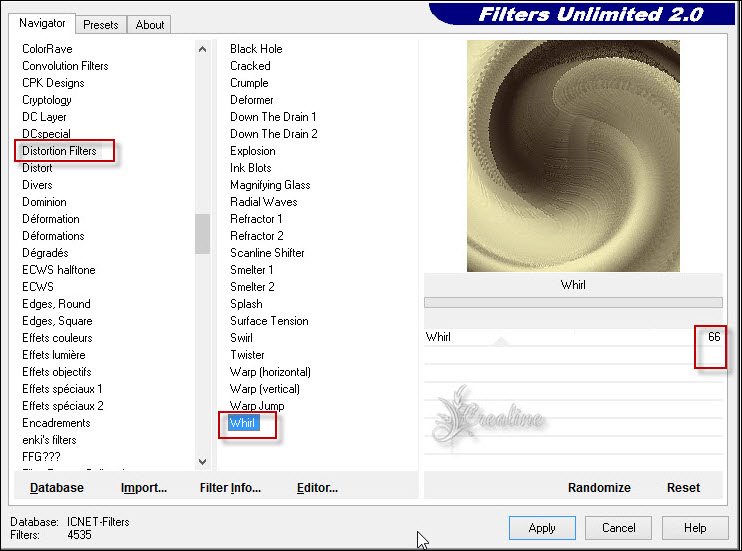This screenshot has height=551, width=742.
Task: Adjust the Whirl amount slider
Action: (560, 337)
